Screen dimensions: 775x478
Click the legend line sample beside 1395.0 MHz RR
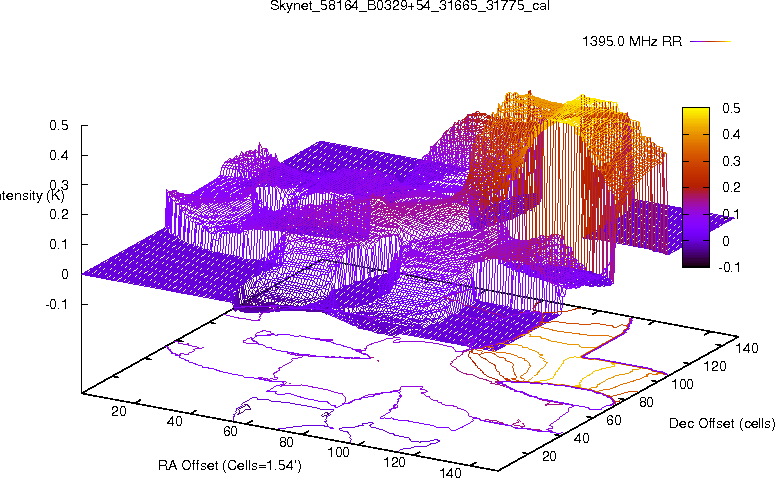(710, 42)
